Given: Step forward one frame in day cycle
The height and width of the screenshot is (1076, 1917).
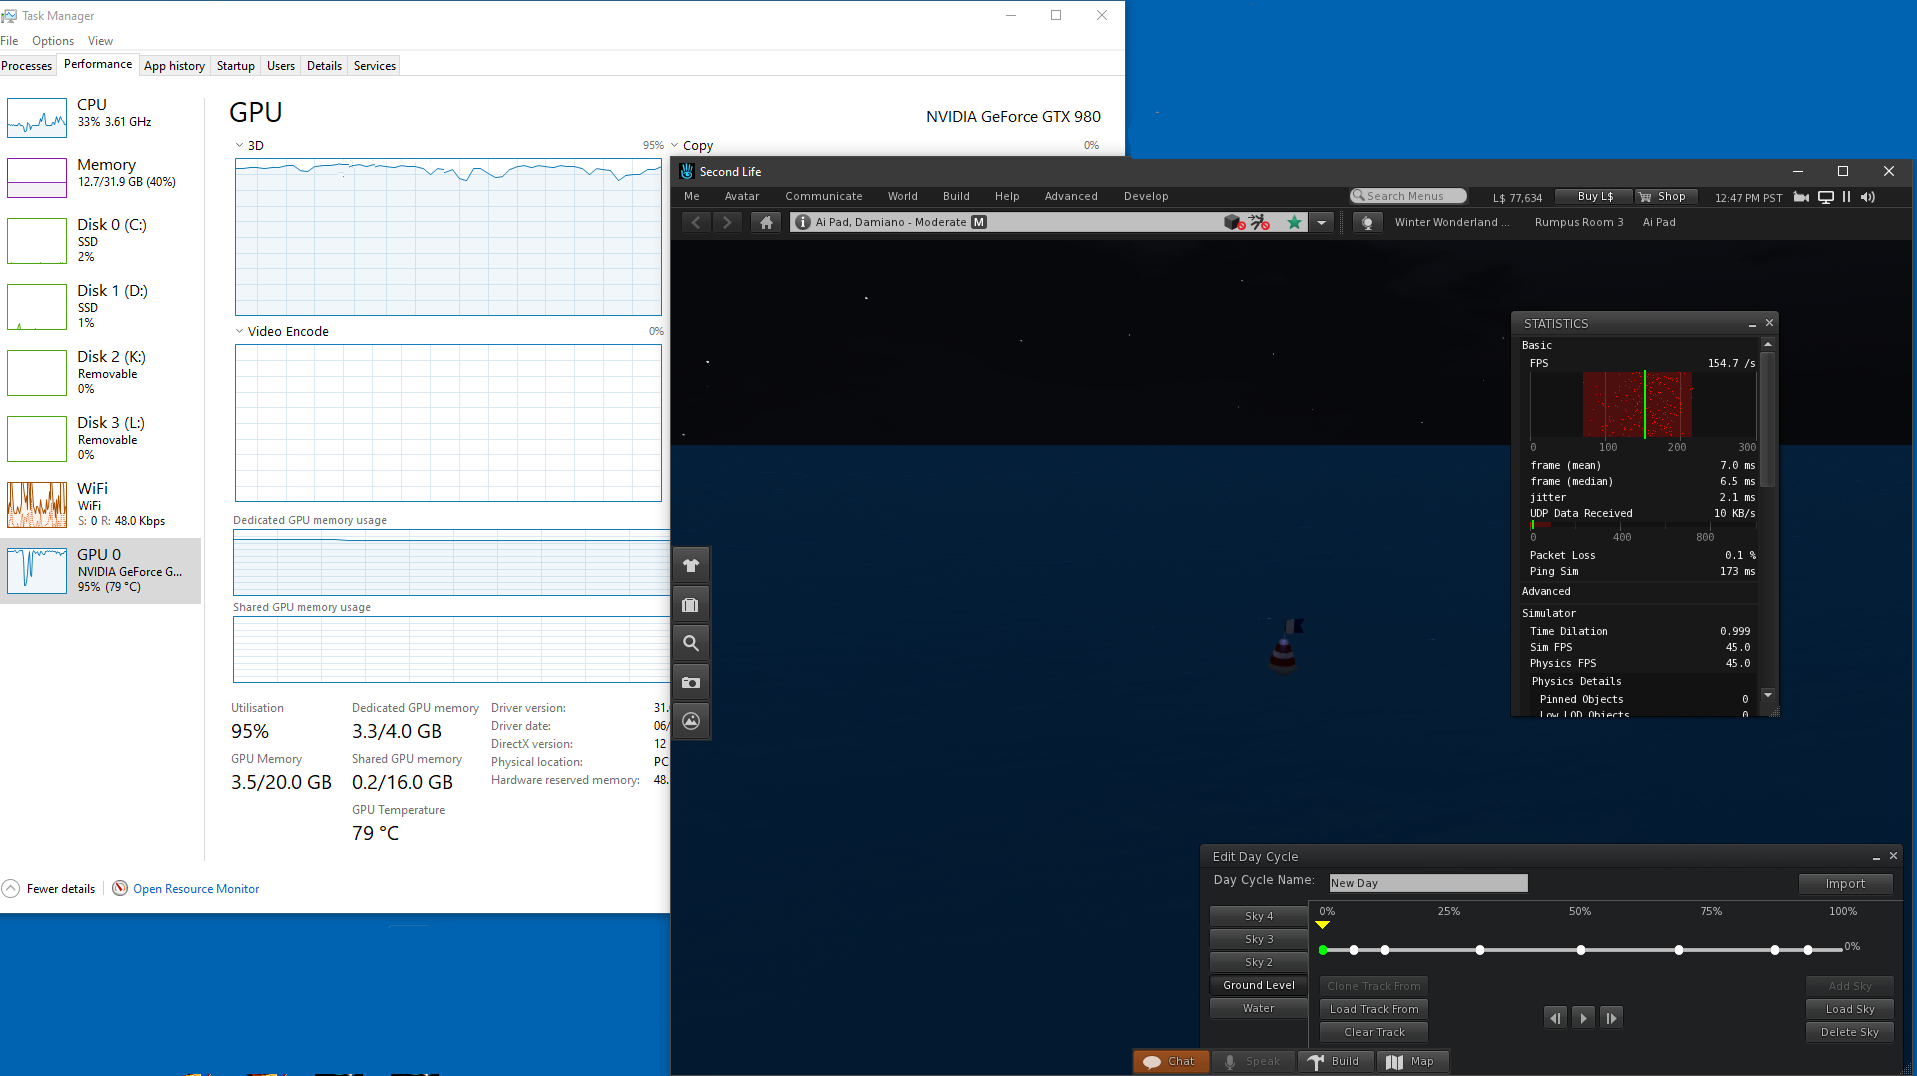Looking at the screenshot, I should tap(1611, 1018).
